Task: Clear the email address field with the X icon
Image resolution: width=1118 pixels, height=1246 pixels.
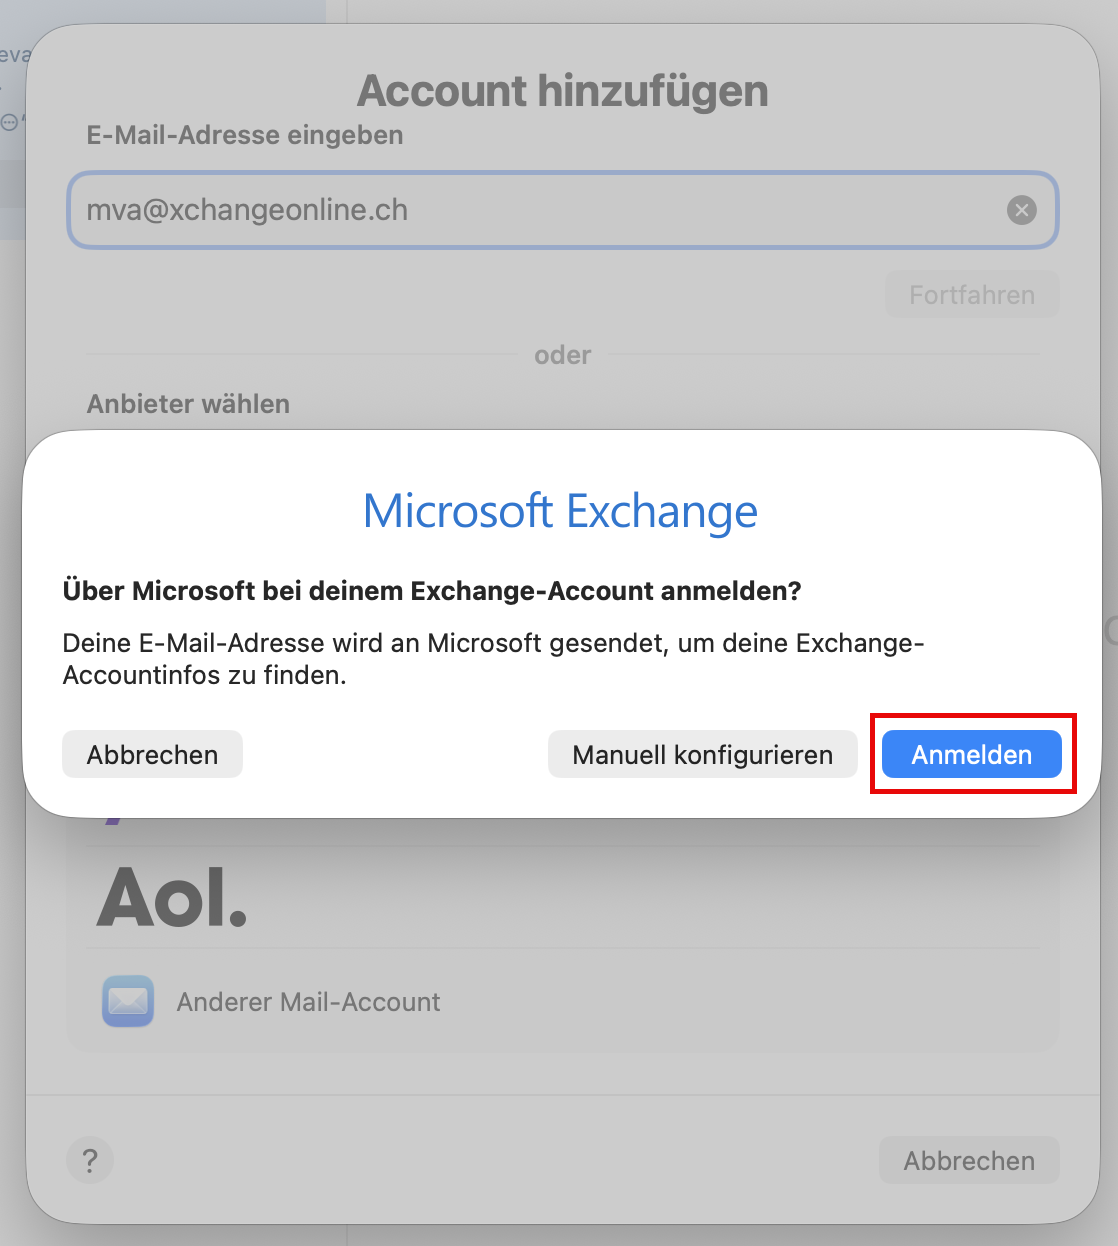Action: tap(1021, 210)
